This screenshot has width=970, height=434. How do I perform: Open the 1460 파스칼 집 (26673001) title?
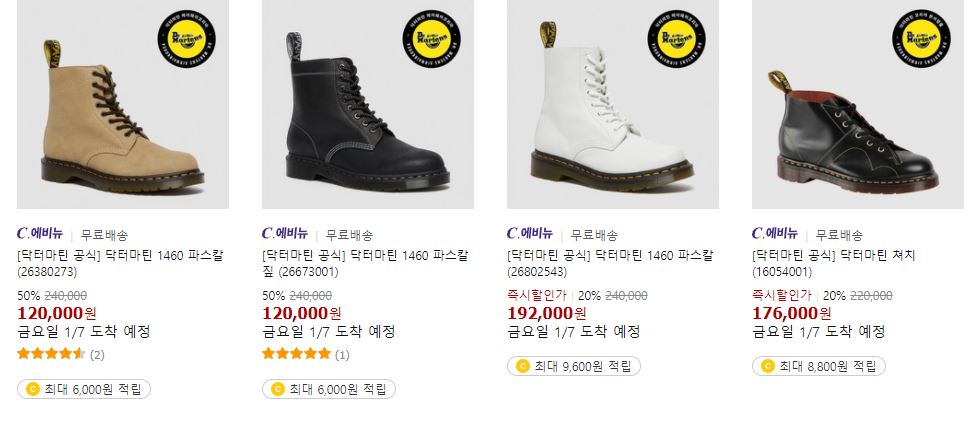coord(366,263)
